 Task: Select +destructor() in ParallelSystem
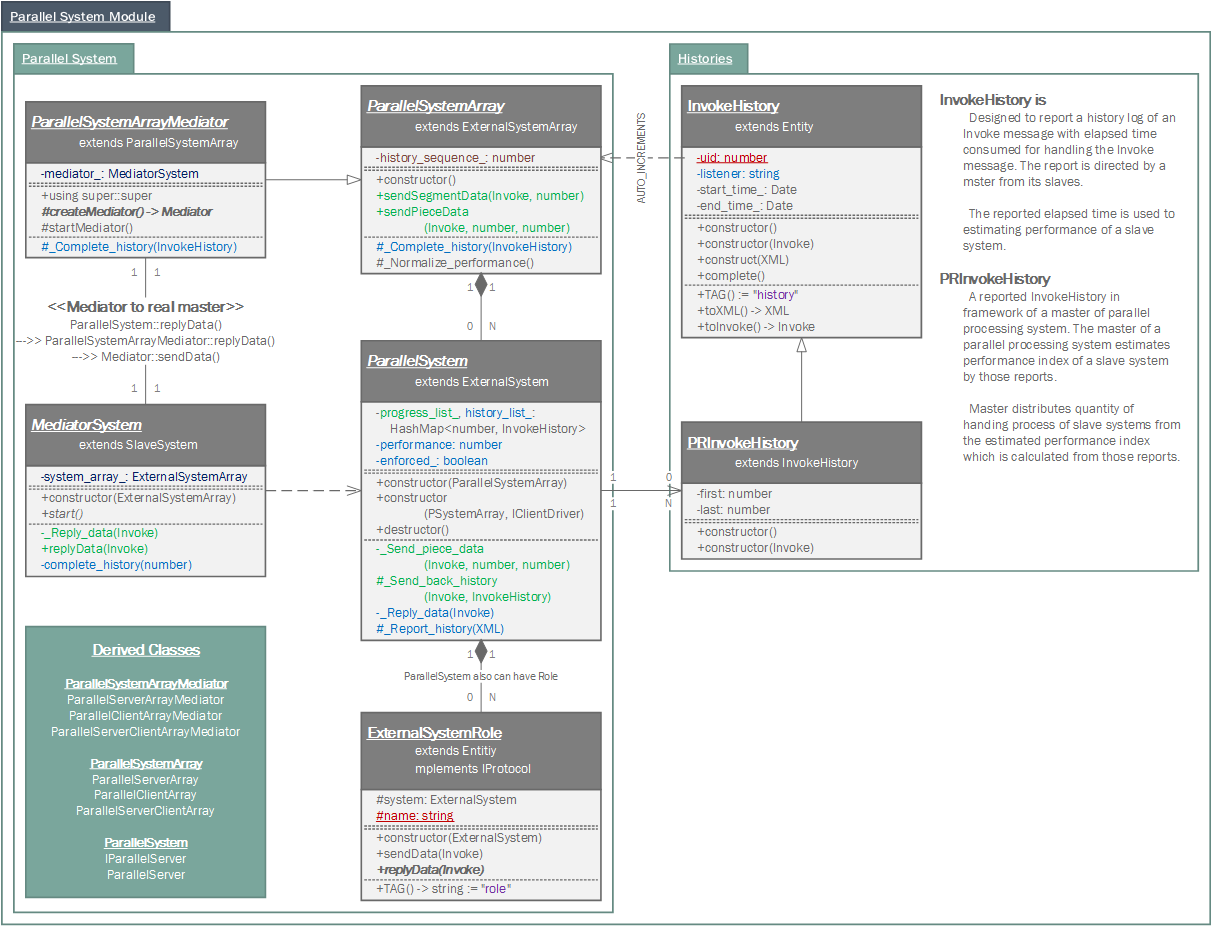pyautogui.click(x=413, y=530)
